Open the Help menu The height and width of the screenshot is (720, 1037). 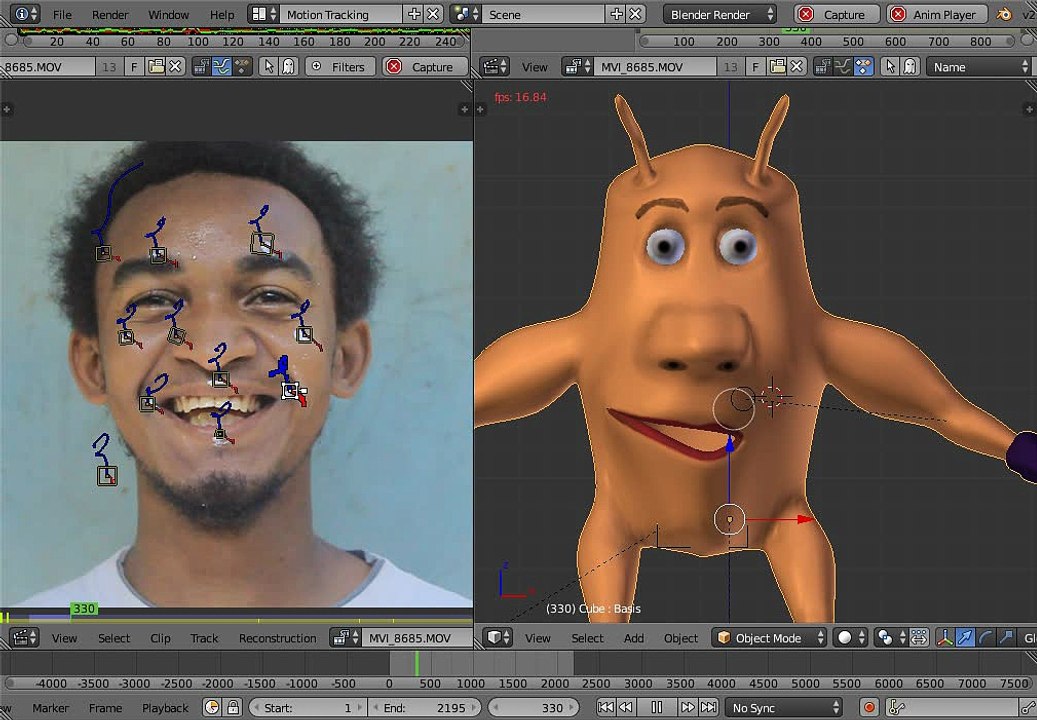click(x=222, y=14)
